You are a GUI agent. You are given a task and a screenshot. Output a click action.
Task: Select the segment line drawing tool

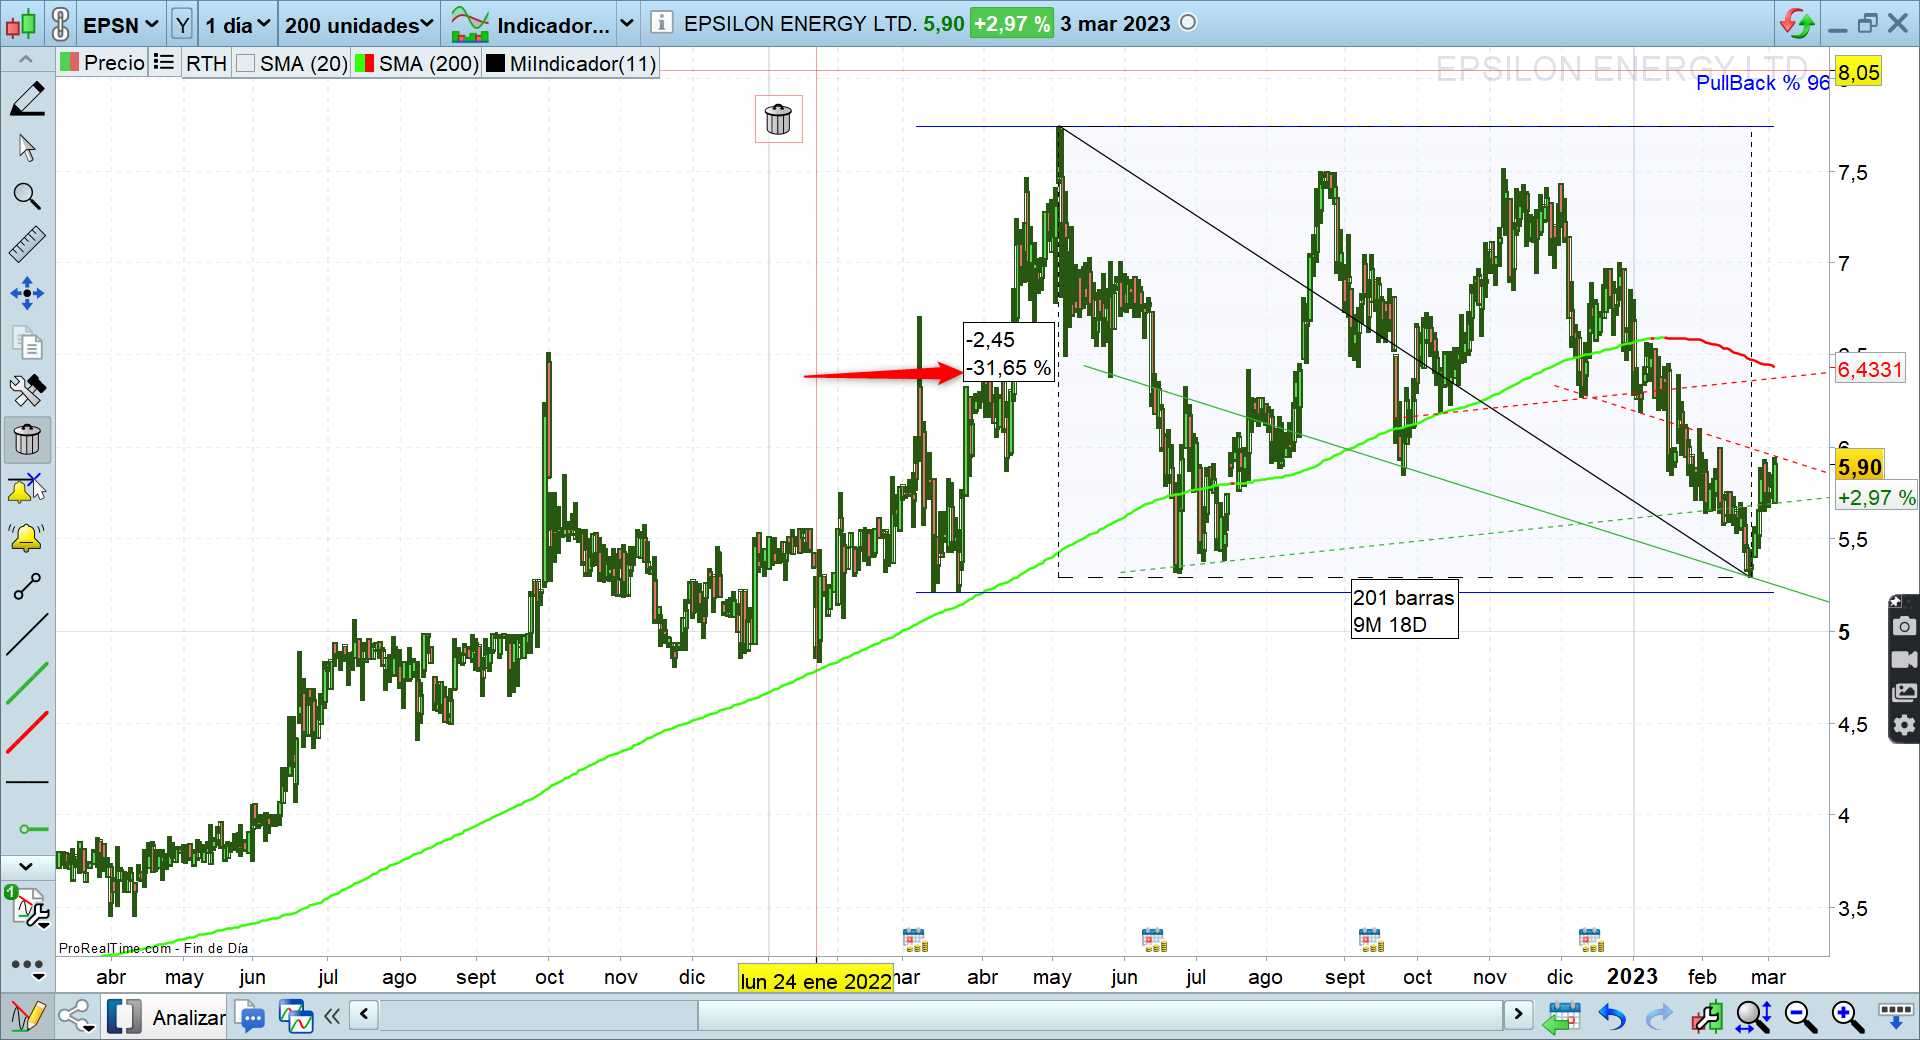(x=27, y=587)
